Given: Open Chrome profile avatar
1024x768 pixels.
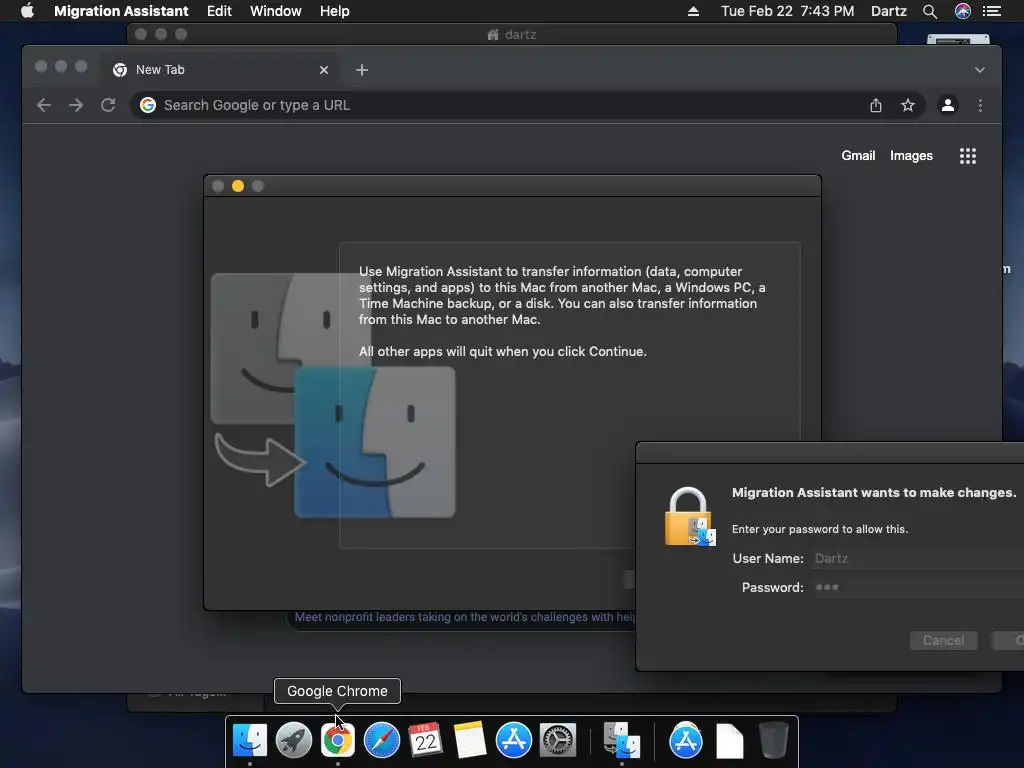Looking at the screenshot, I should click(948, 105).
